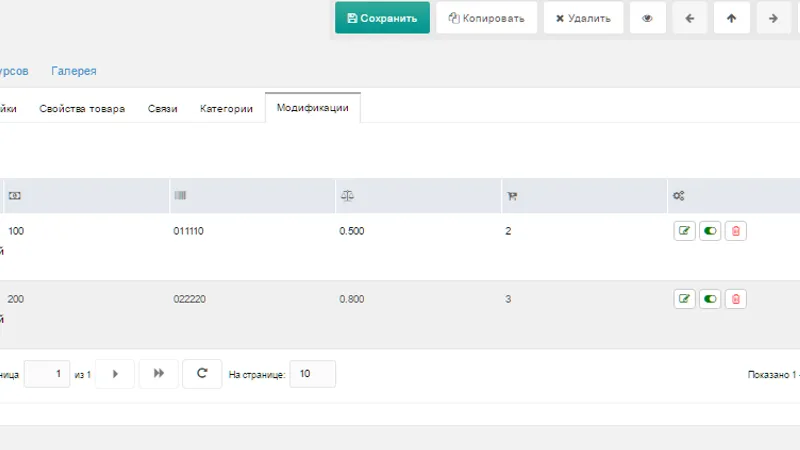Jump to last page of the table
This screenshot has height=450, width=800.
(x=159, y=374)
